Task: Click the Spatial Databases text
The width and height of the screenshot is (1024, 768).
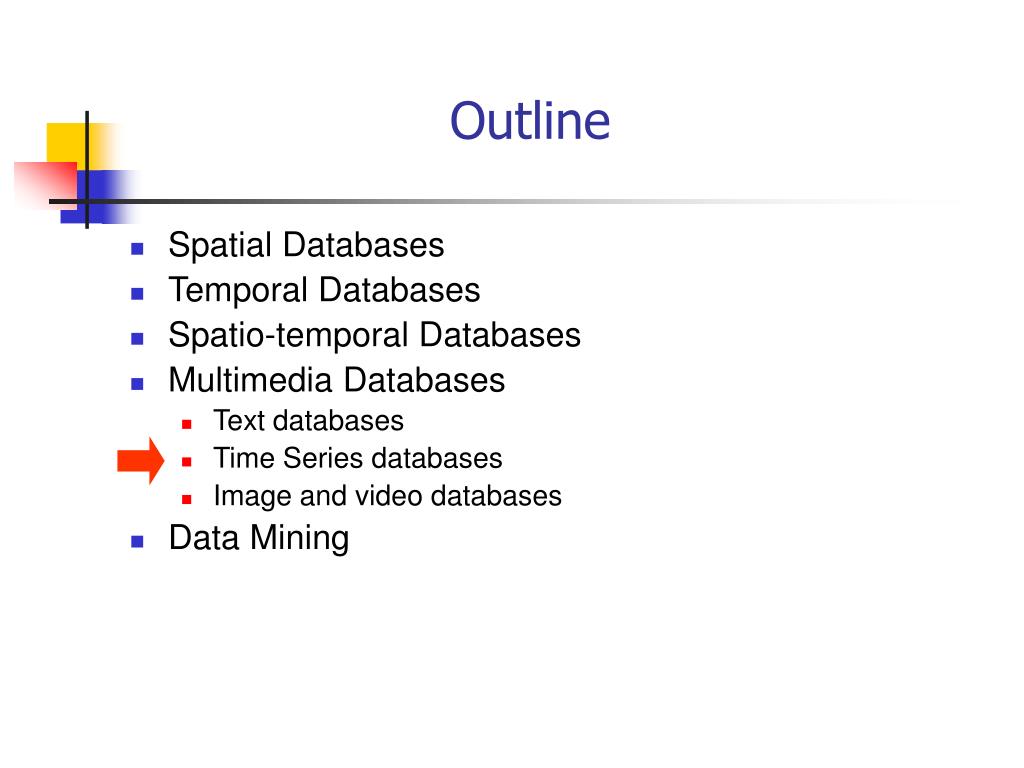Action: click(x=306, y=246)
